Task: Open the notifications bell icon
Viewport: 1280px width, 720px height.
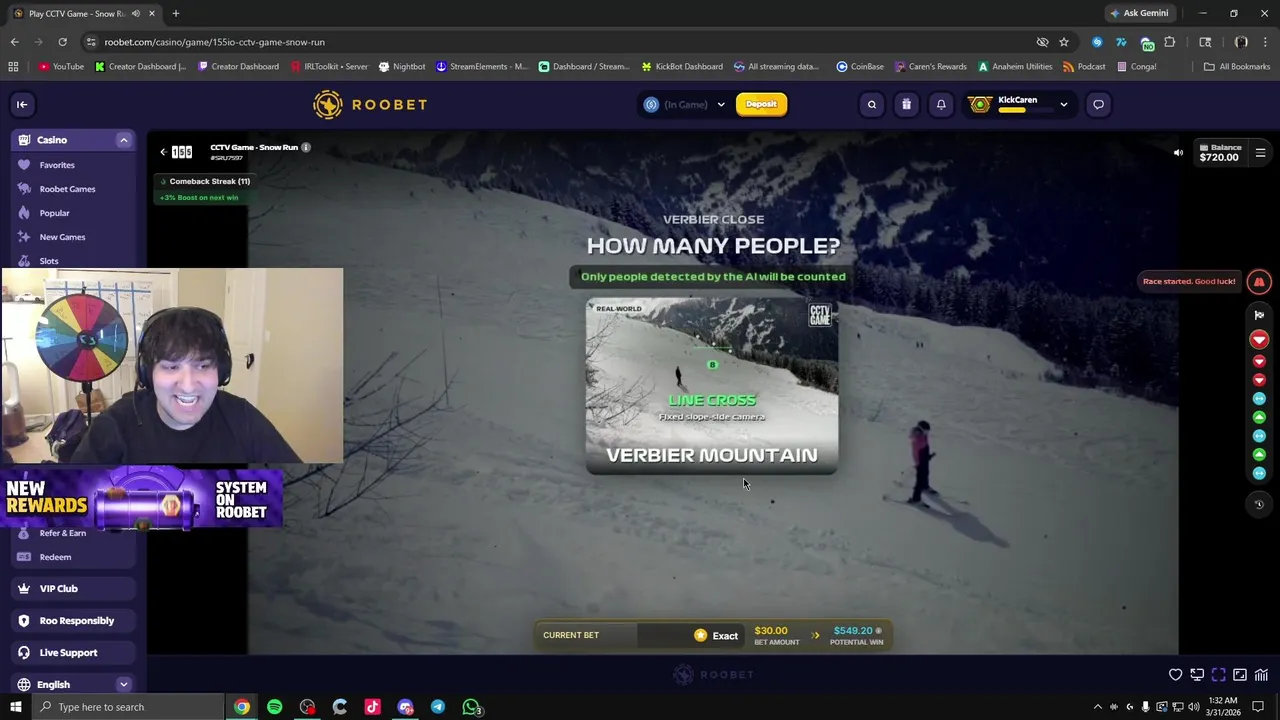Action: pos(941,104)
